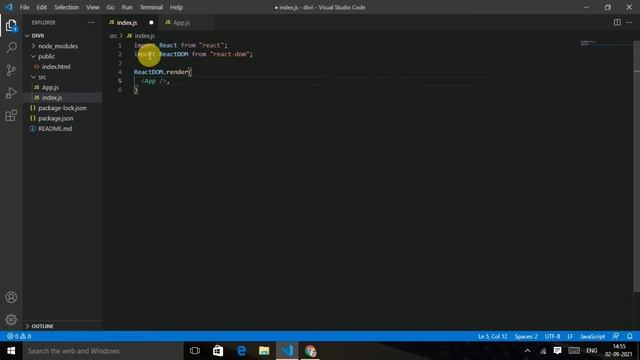This screenshot has height=360, width=640.
Task: Open the Run menu
Action: coord(127,7)
